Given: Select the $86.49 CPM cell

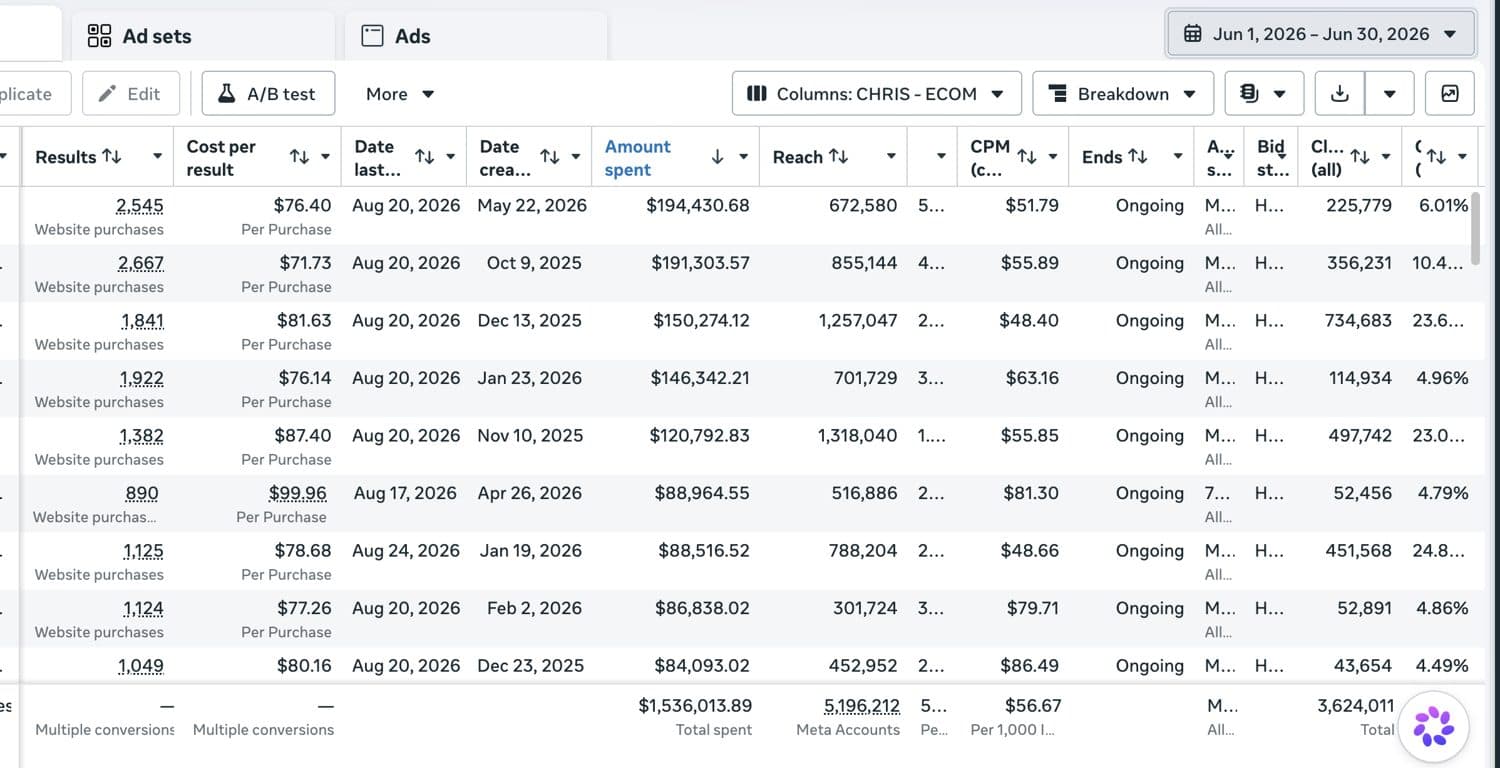Looking at the screenshot, I should point(1030,666).
